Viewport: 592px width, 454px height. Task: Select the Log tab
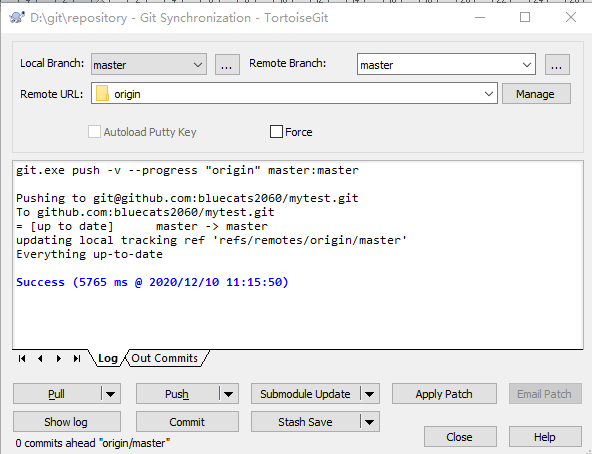[x=108, y=358]
